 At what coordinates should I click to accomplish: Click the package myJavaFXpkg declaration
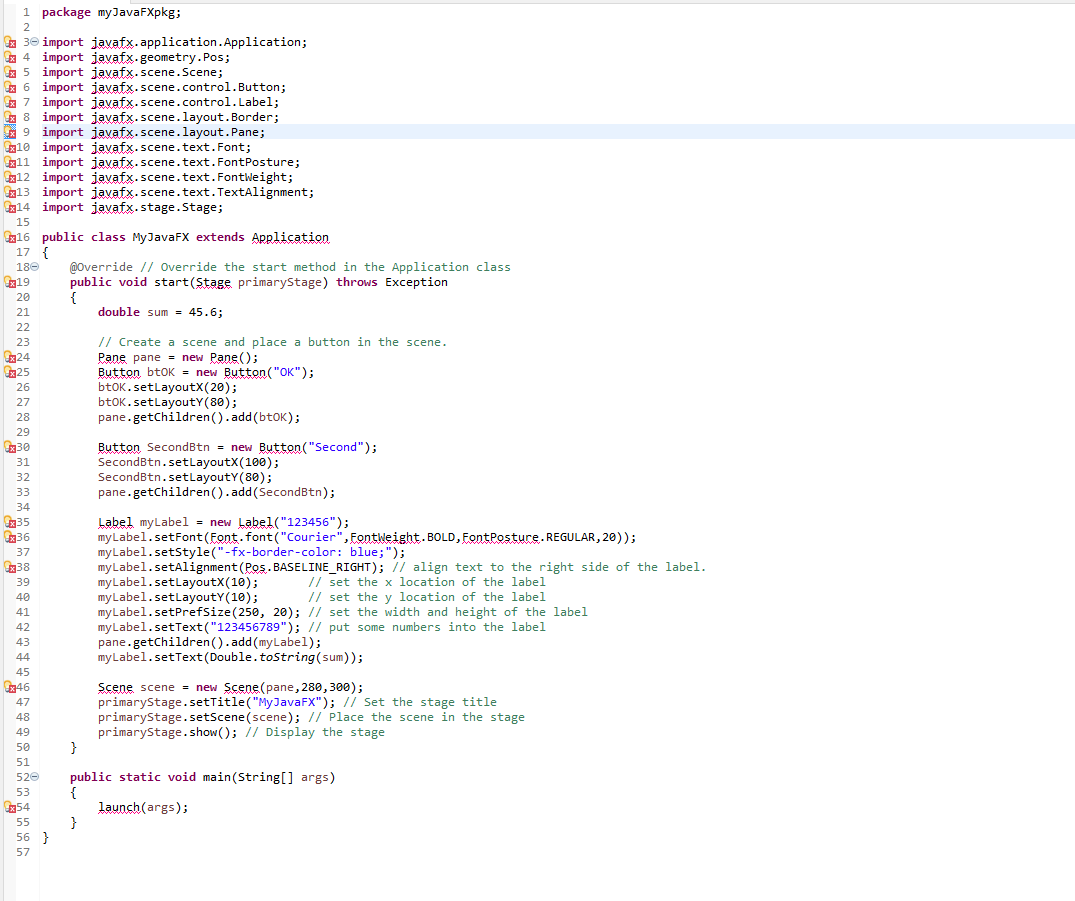tap(111, 12)
